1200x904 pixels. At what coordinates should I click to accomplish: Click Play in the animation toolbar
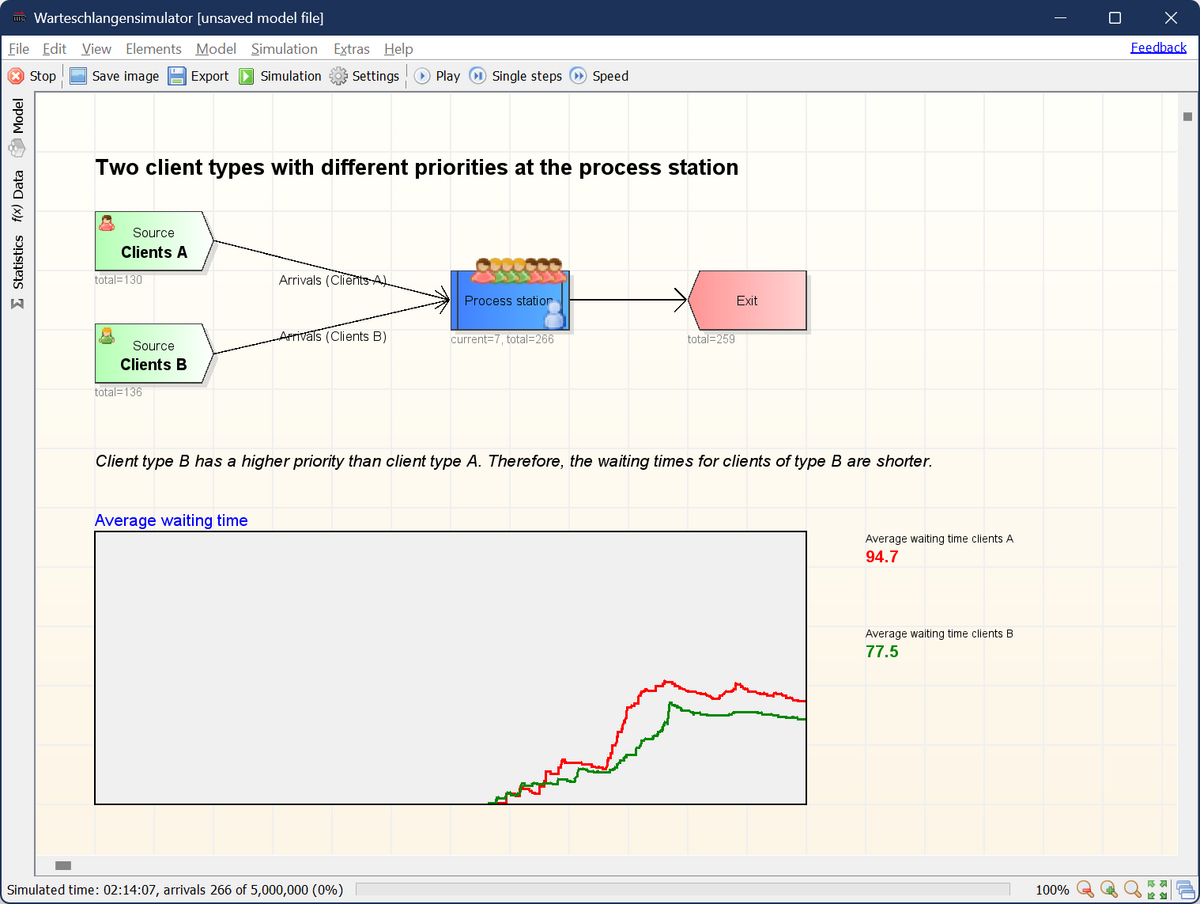tap(437, 76)
